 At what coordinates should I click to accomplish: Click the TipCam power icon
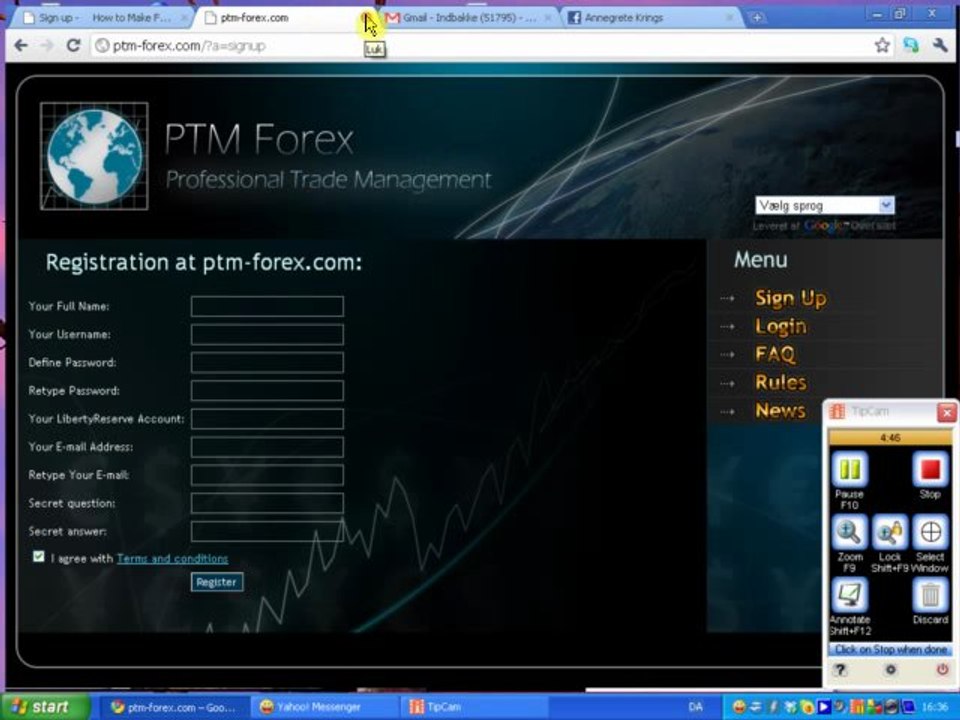pyautogui.click(x=942, y=670)
